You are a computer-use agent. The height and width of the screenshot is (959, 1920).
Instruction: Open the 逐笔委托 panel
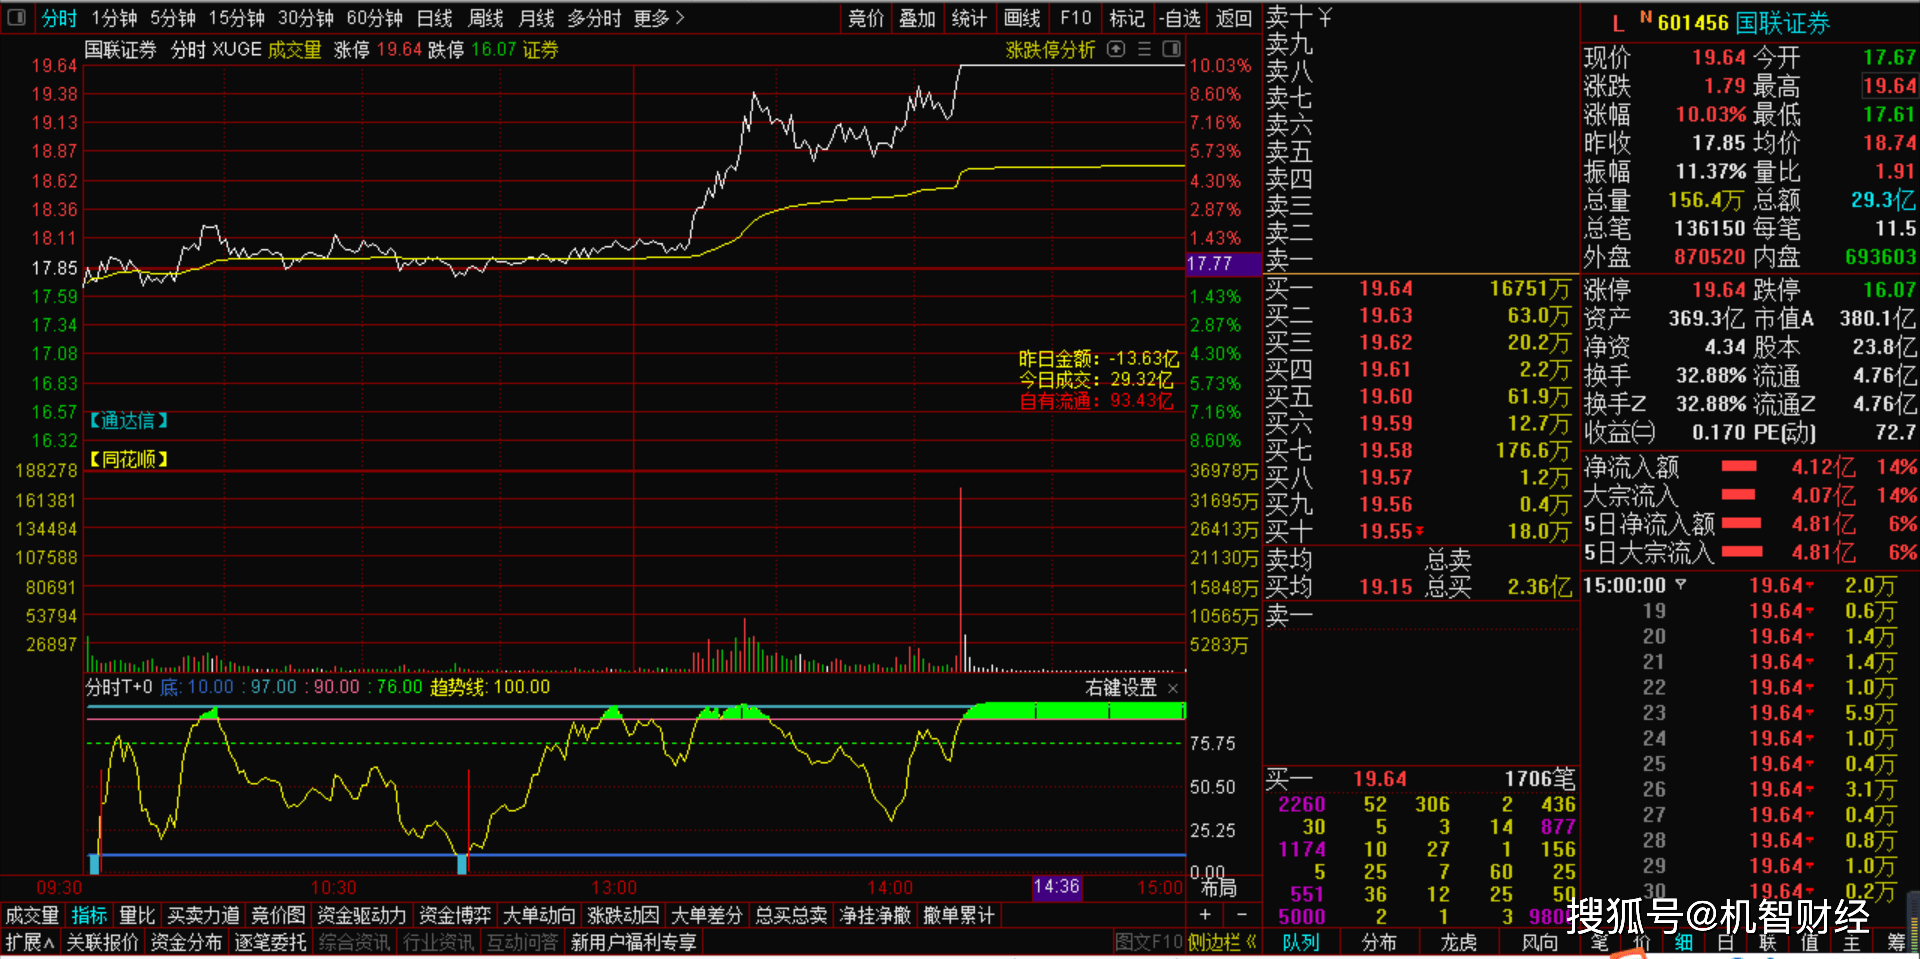270,942
